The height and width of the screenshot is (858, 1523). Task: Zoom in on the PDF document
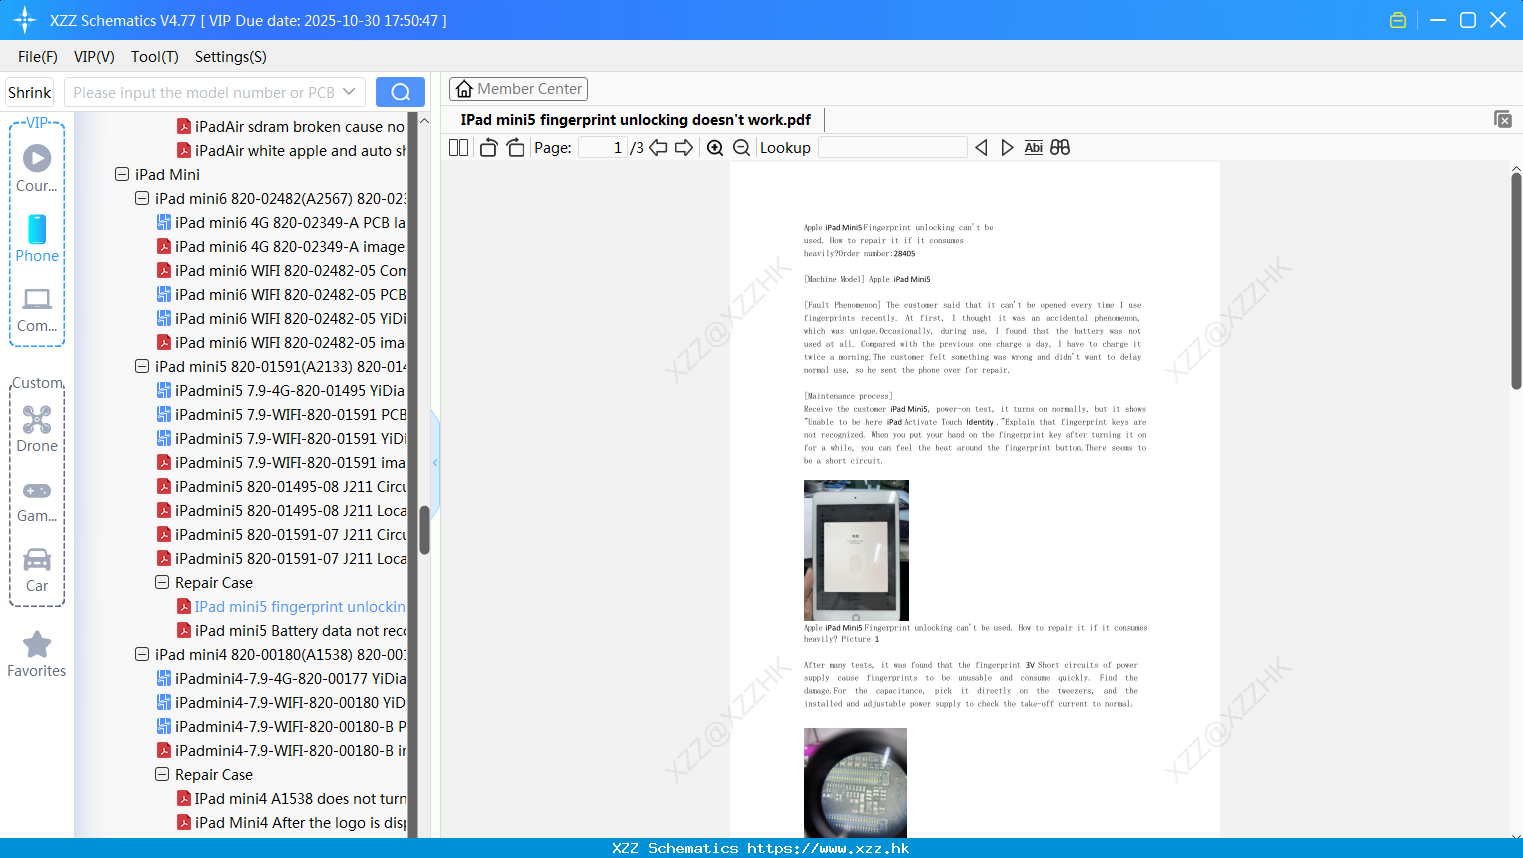[715, 148]
